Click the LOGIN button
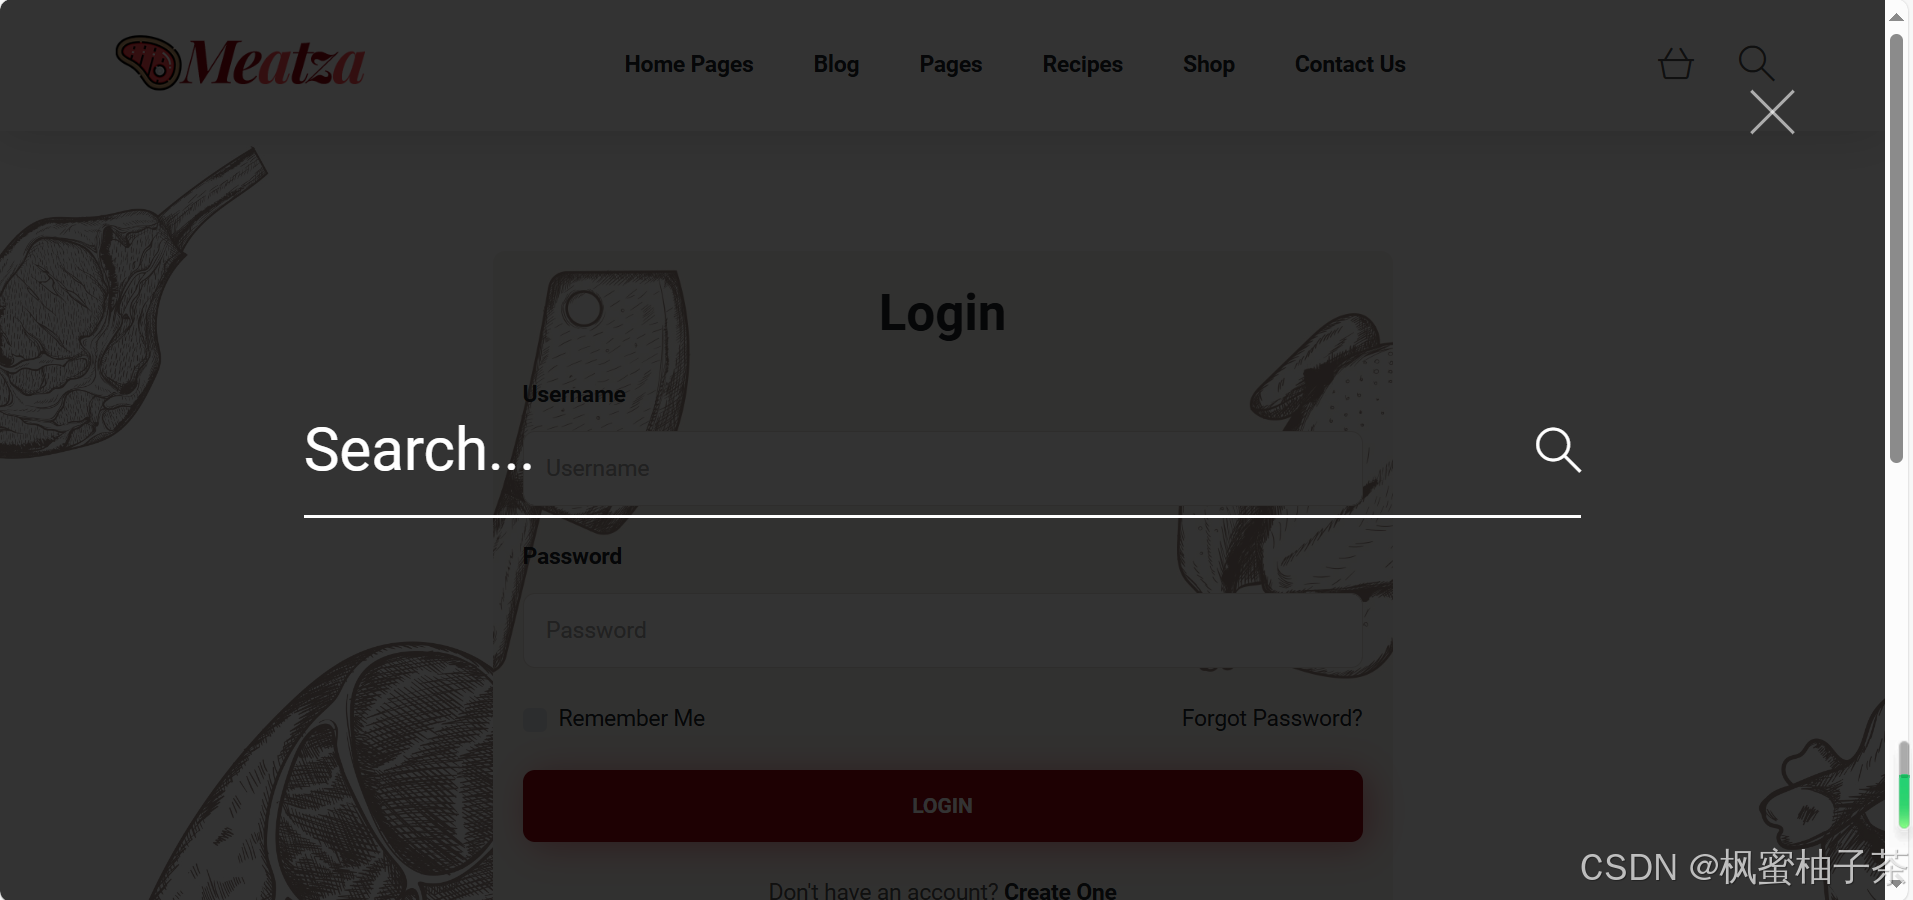Screen dimensions: 1913x900 click(942, 806)
